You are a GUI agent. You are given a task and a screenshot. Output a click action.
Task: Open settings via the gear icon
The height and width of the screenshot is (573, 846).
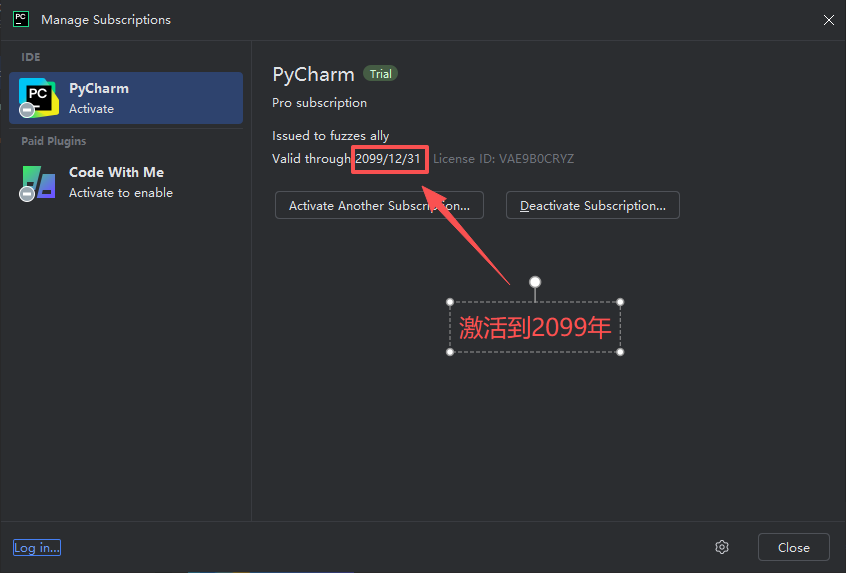coord(722,547)
